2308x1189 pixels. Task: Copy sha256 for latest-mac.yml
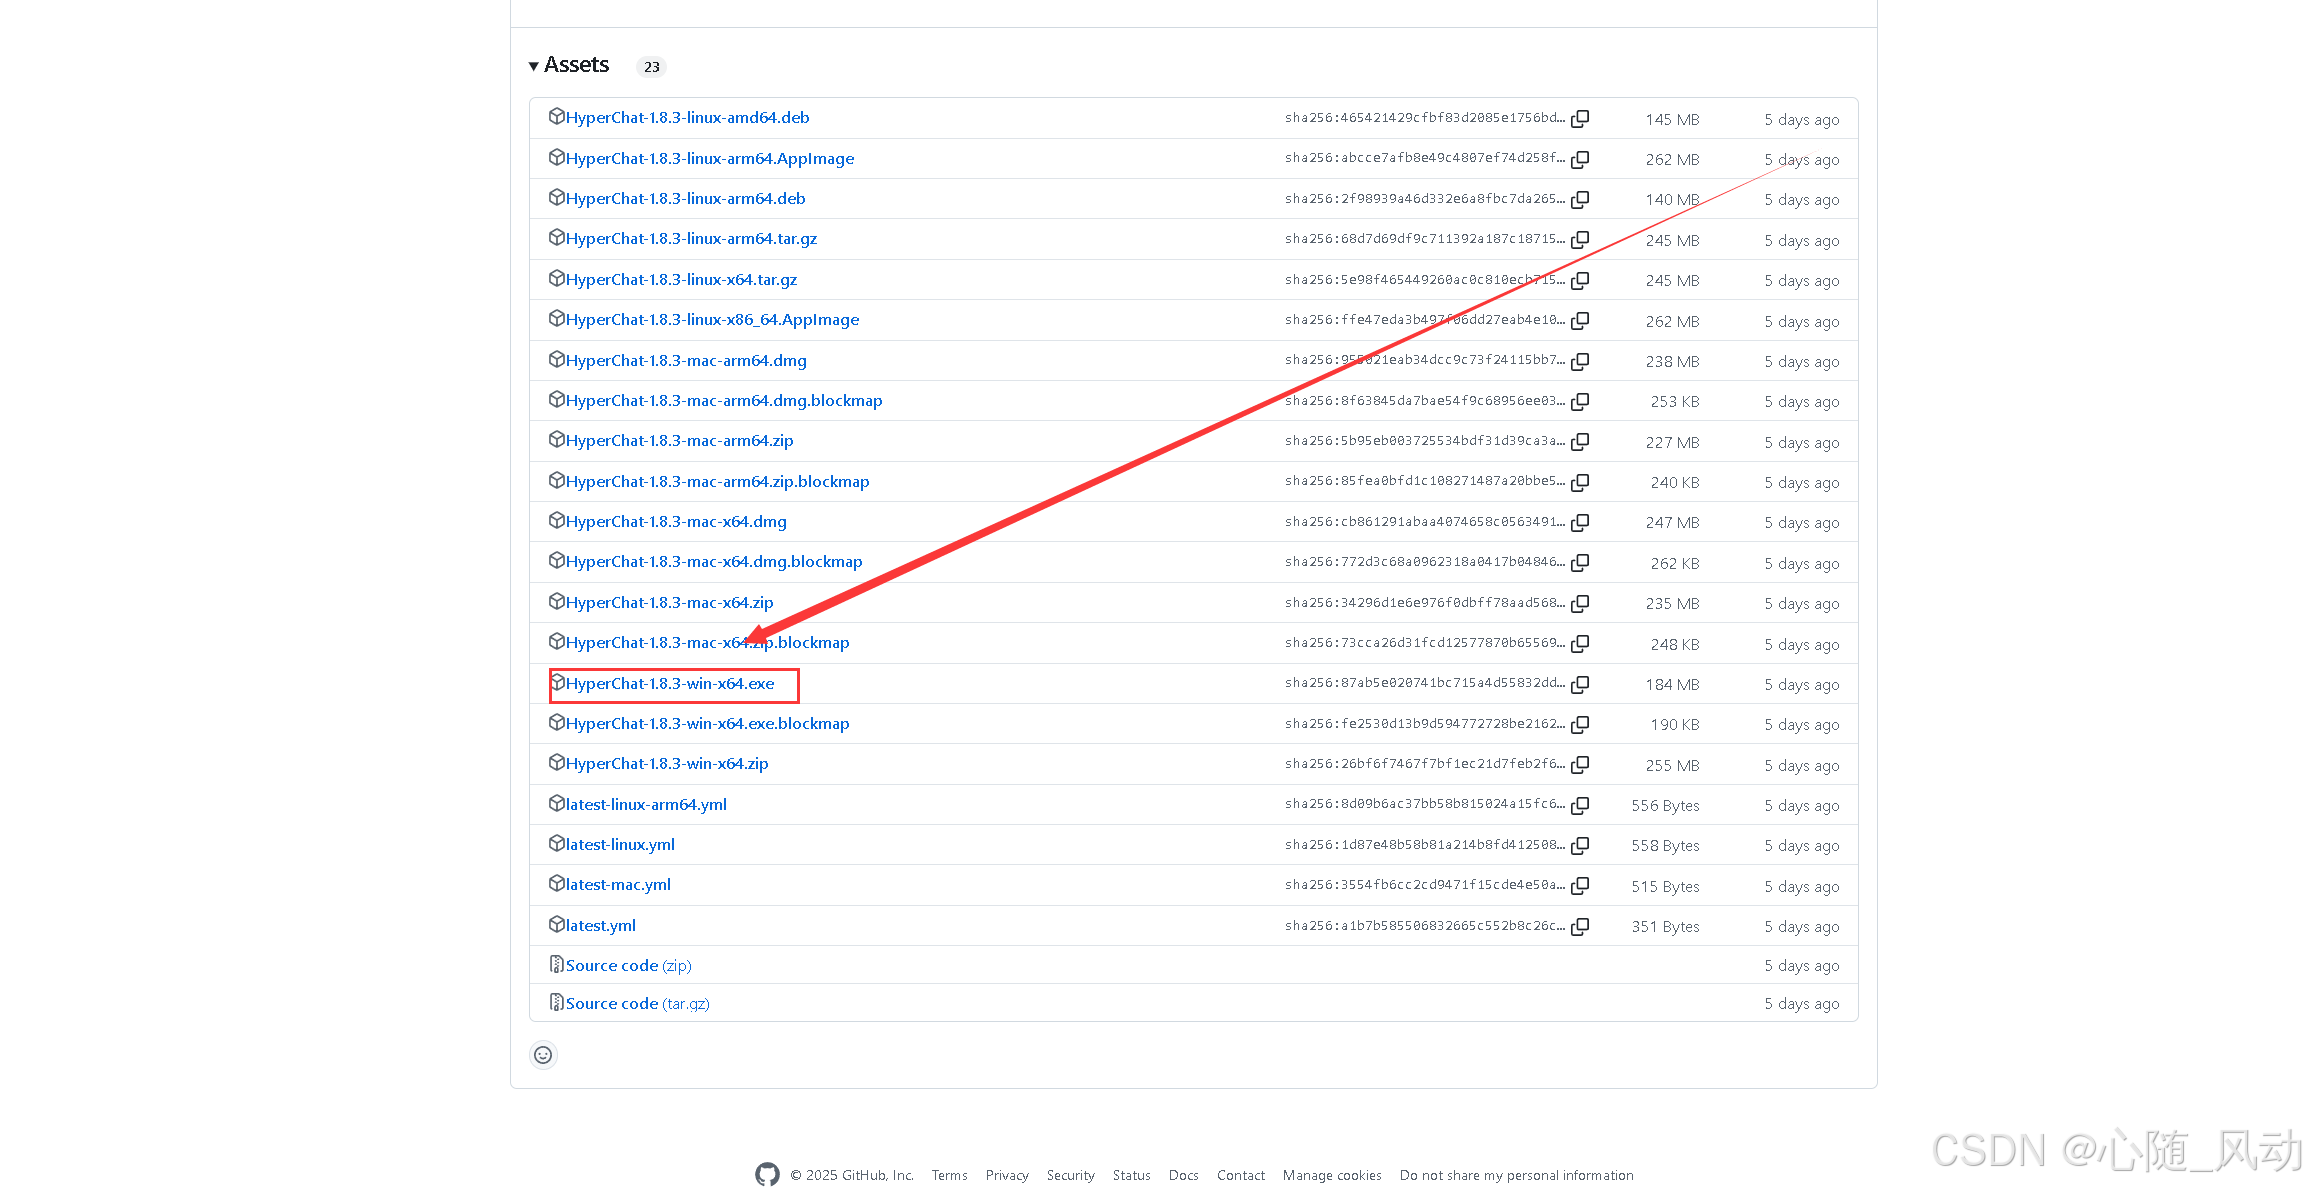point(1580,886)
